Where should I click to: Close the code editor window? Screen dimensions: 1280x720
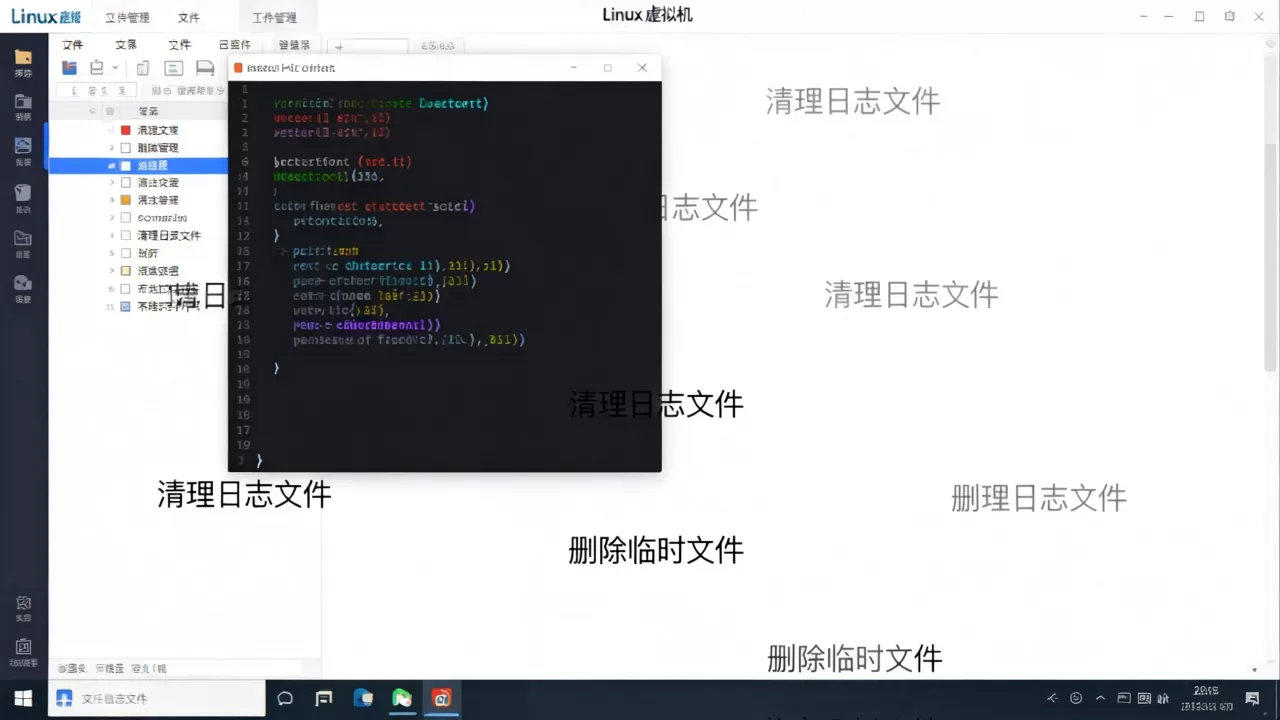(642, 68)
